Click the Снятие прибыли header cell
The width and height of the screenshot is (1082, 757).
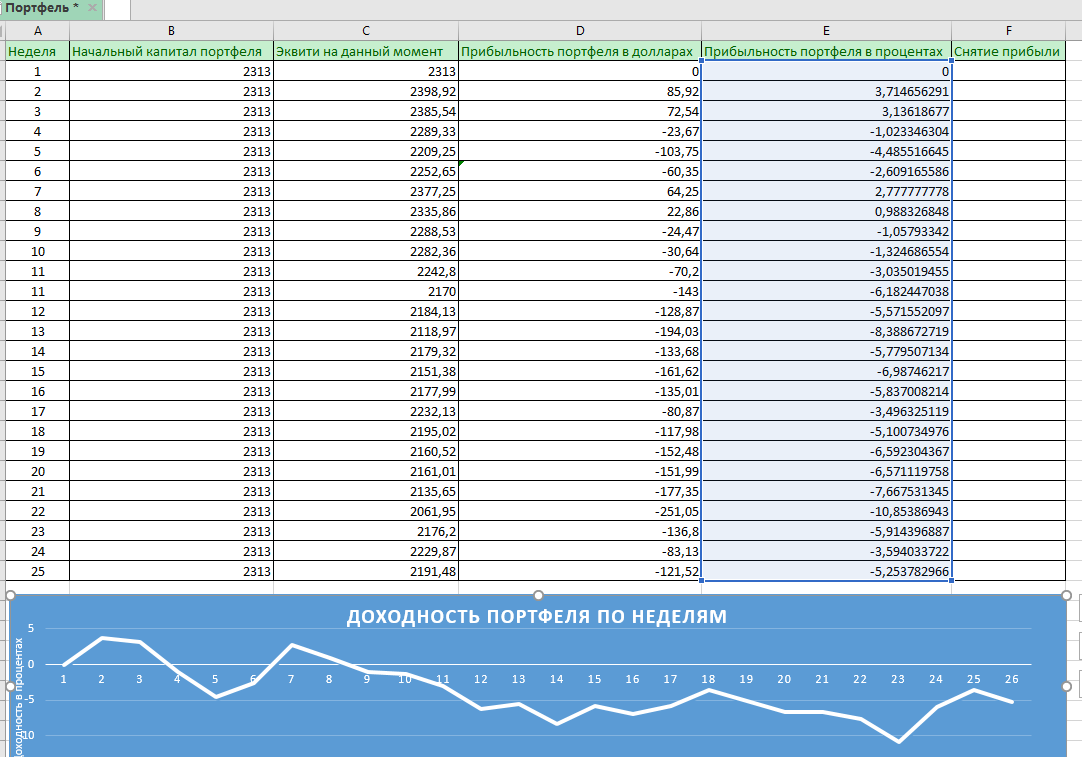click(x=1008, y=51)
